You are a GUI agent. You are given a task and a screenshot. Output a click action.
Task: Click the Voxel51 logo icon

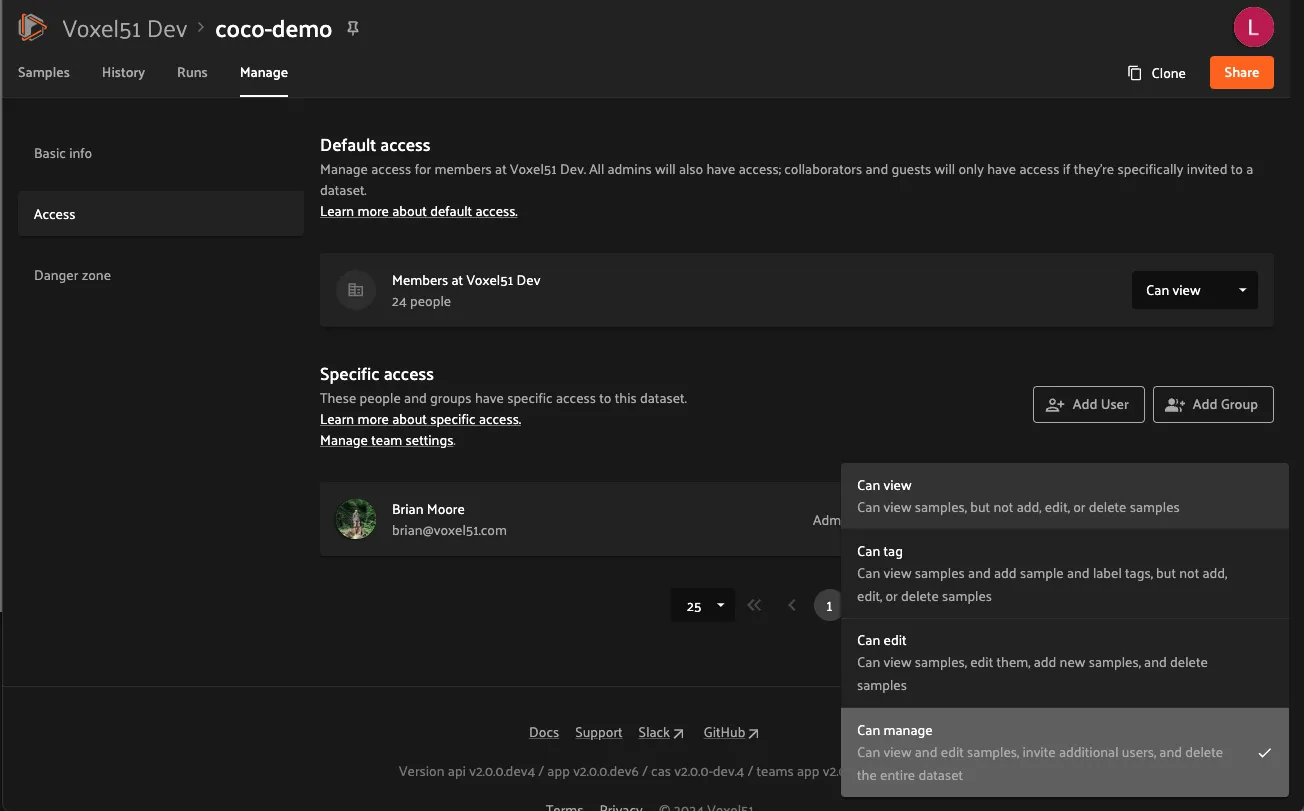[x=32, y=28]
